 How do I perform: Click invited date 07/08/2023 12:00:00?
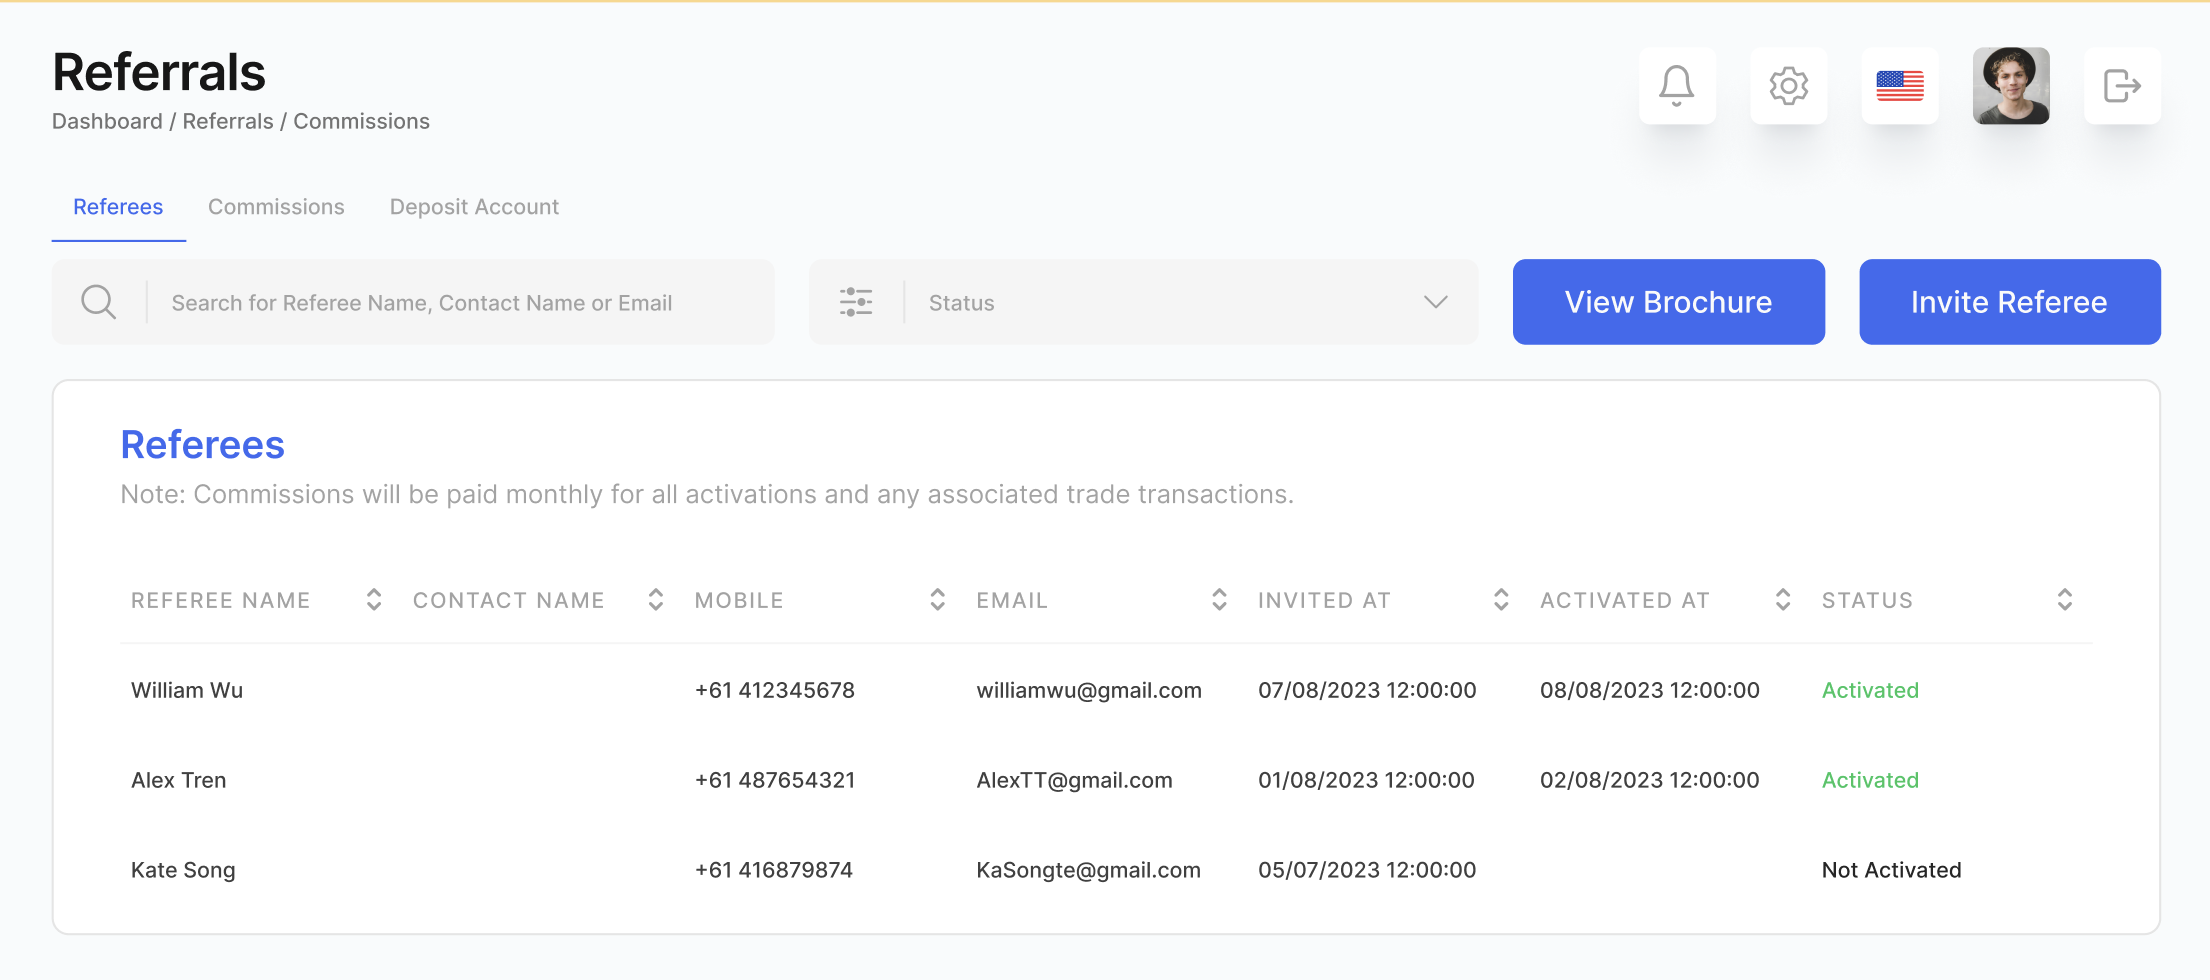[1367, 690]
